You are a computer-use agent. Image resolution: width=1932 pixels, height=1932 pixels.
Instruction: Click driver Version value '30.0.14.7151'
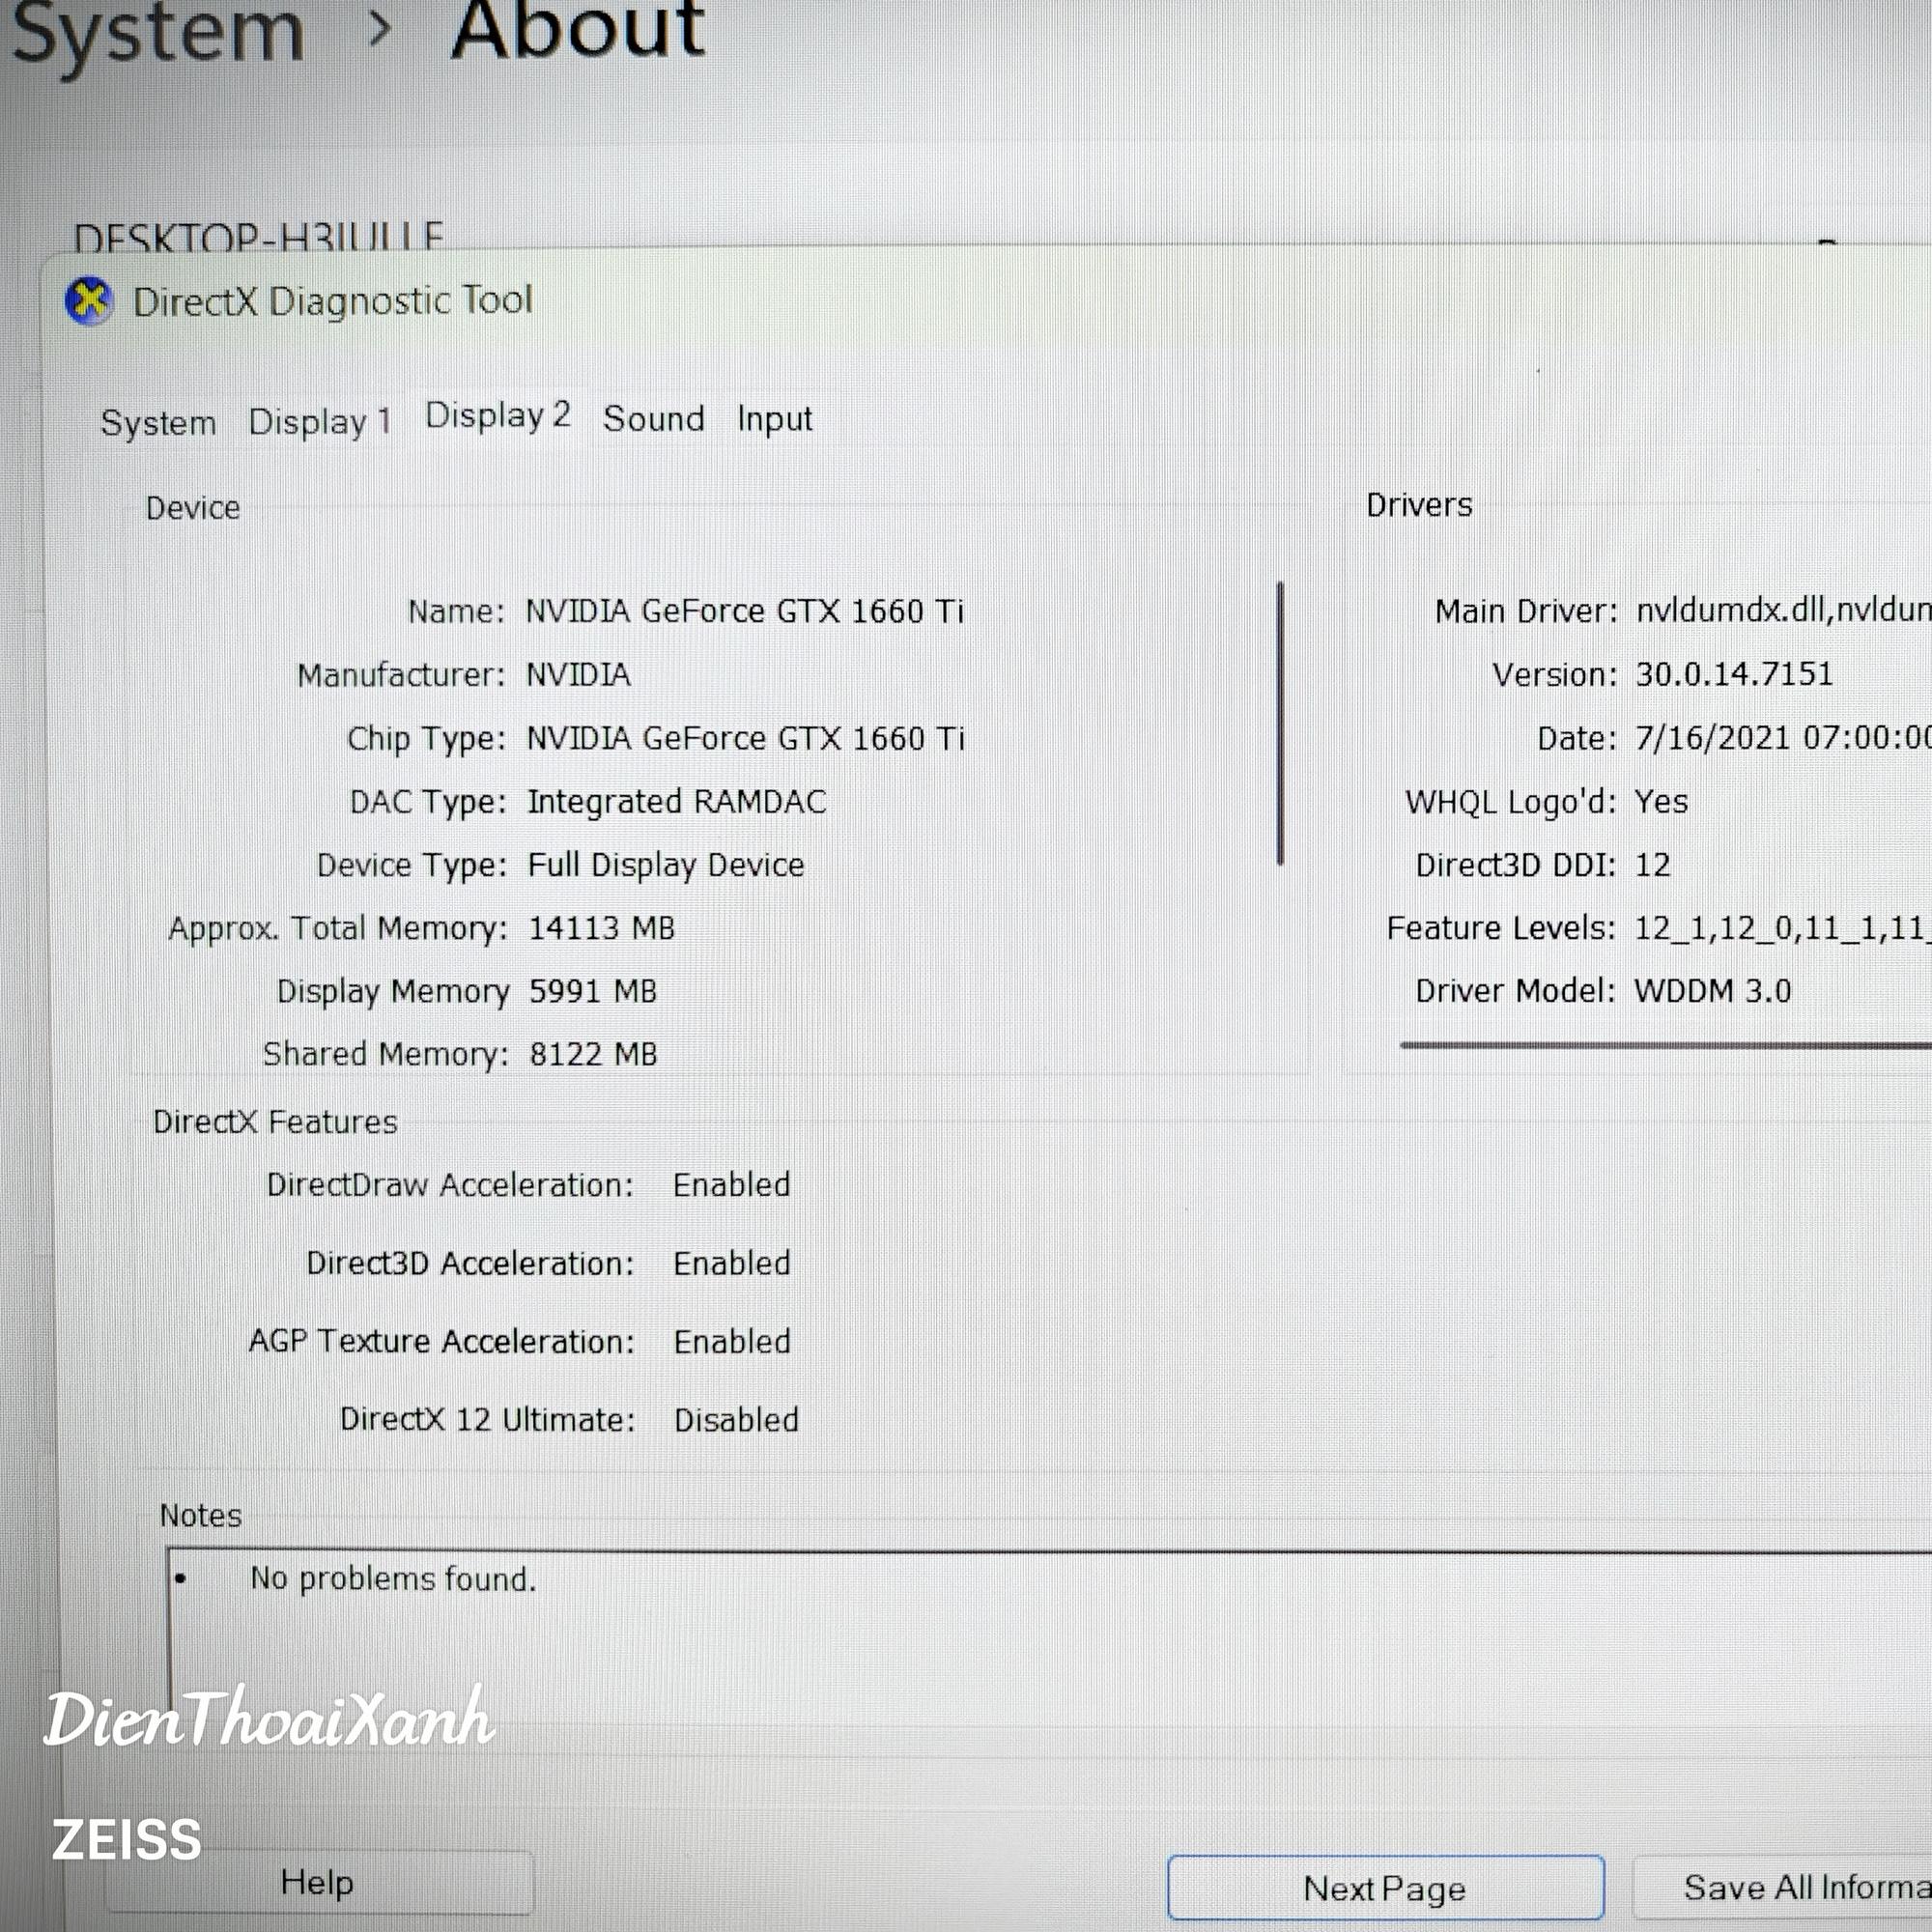click(1735, 674)
